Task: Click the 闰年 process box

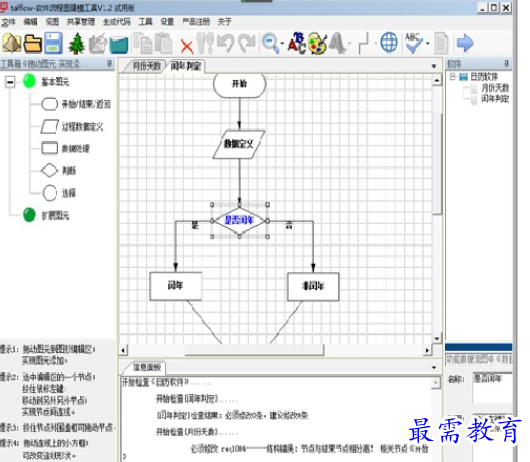Action: pyautogui.click(x=176, y=286)
